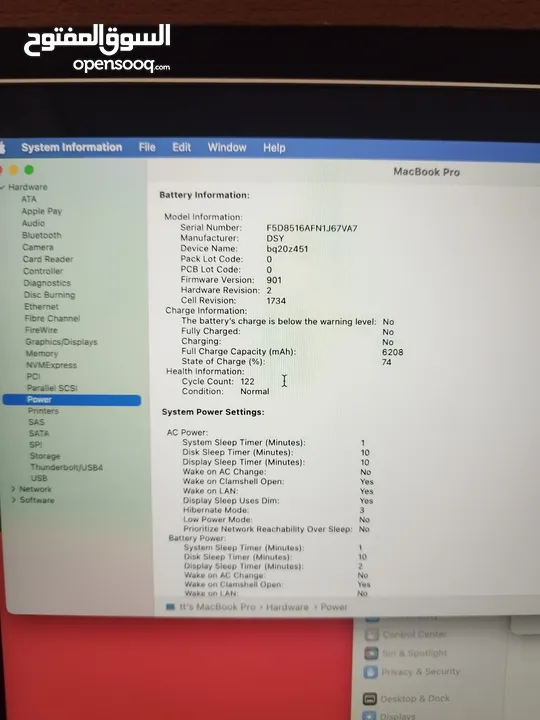Select Controller in the sidebar
This screenshot has width=540, height=720.
(43, 271)
